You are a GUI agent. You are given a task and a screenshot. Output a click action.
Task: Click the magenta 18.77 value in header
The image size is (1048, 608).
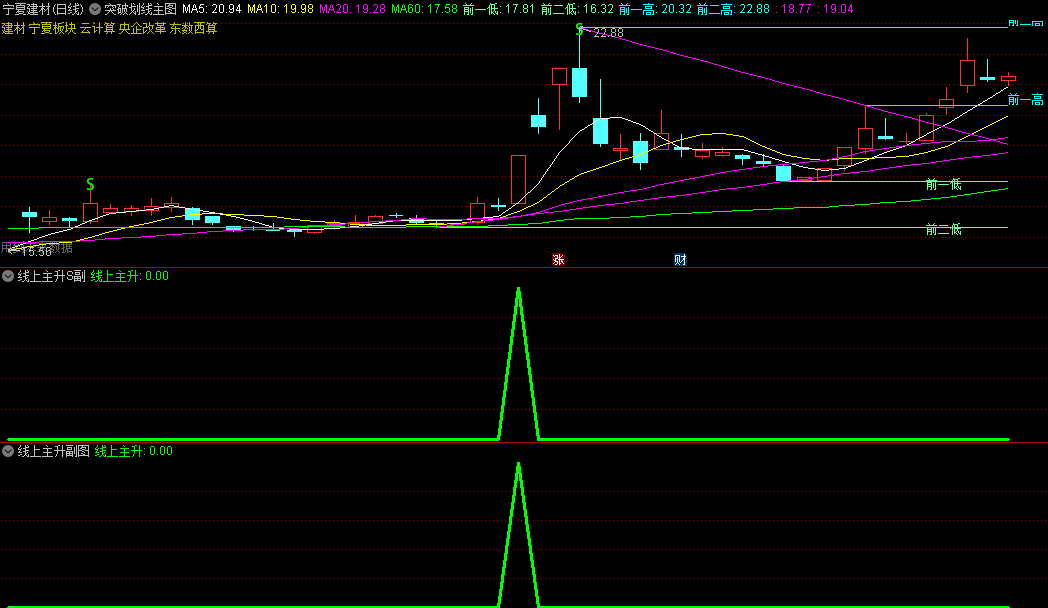pyautogui.click(x=794, y=9)
